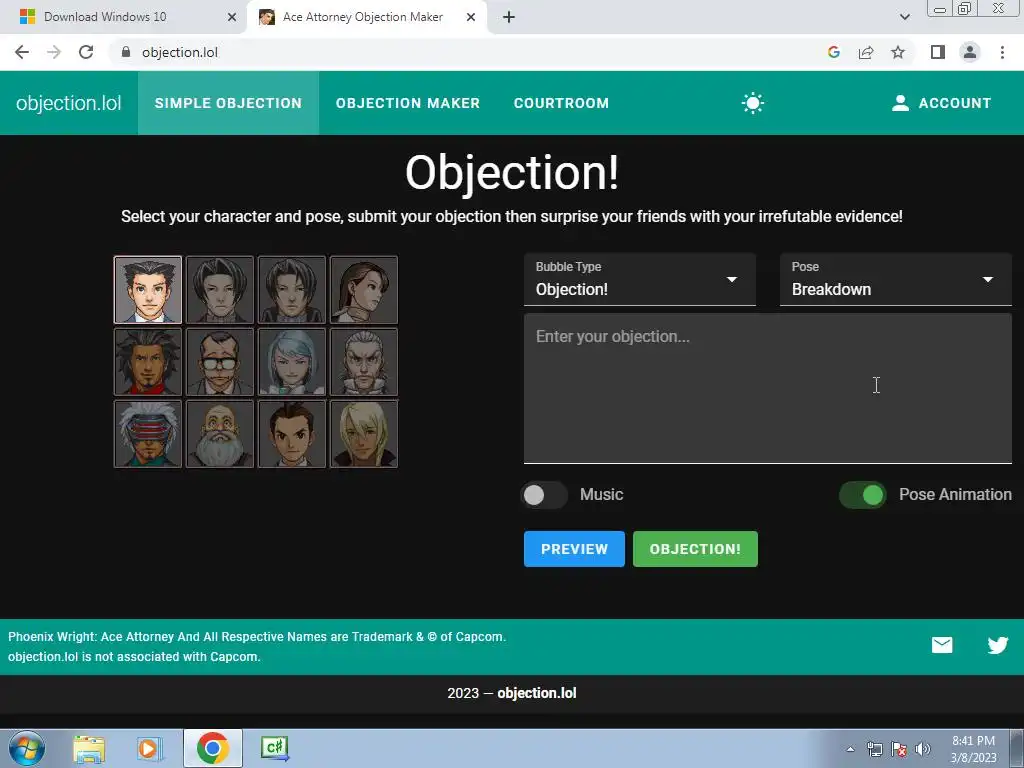Click the Account person icon
This screenshot has width=1024, height=768.
coord(900,103)
